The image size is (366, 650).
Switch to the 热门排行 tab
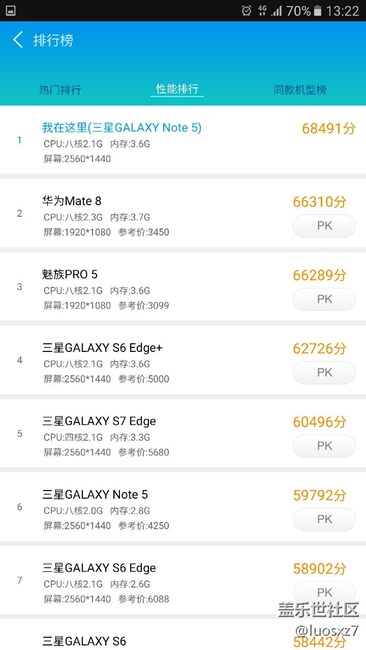pos(60,90)
